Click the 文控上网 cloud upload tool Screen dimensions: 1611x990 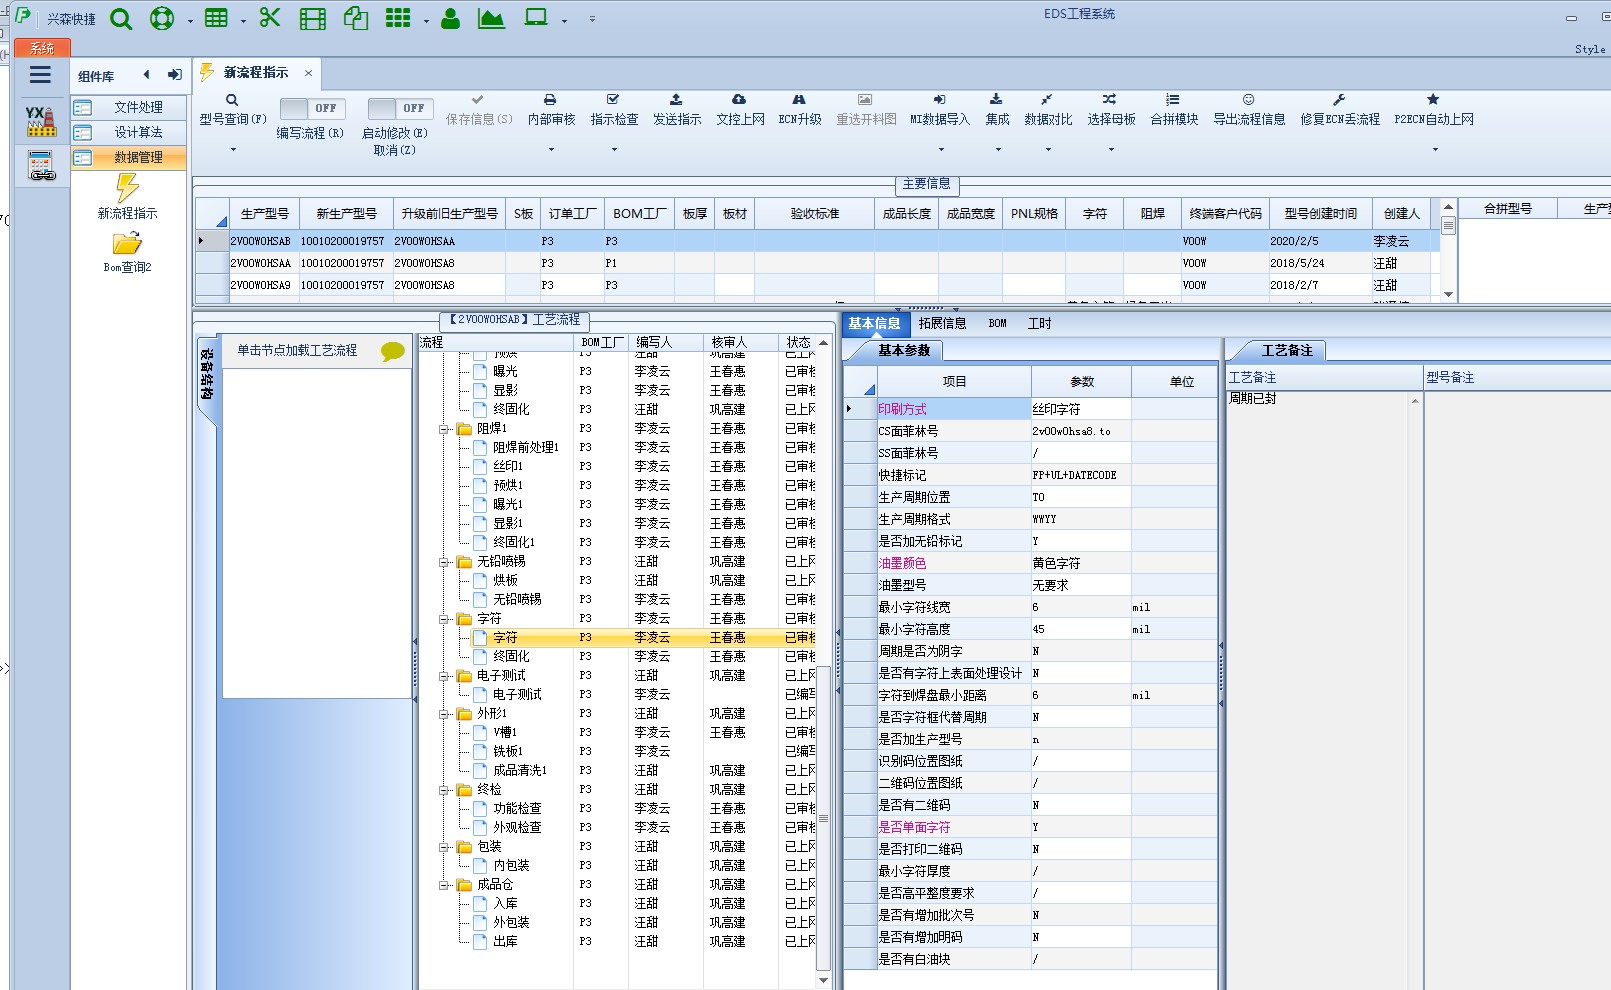point(740,109)
